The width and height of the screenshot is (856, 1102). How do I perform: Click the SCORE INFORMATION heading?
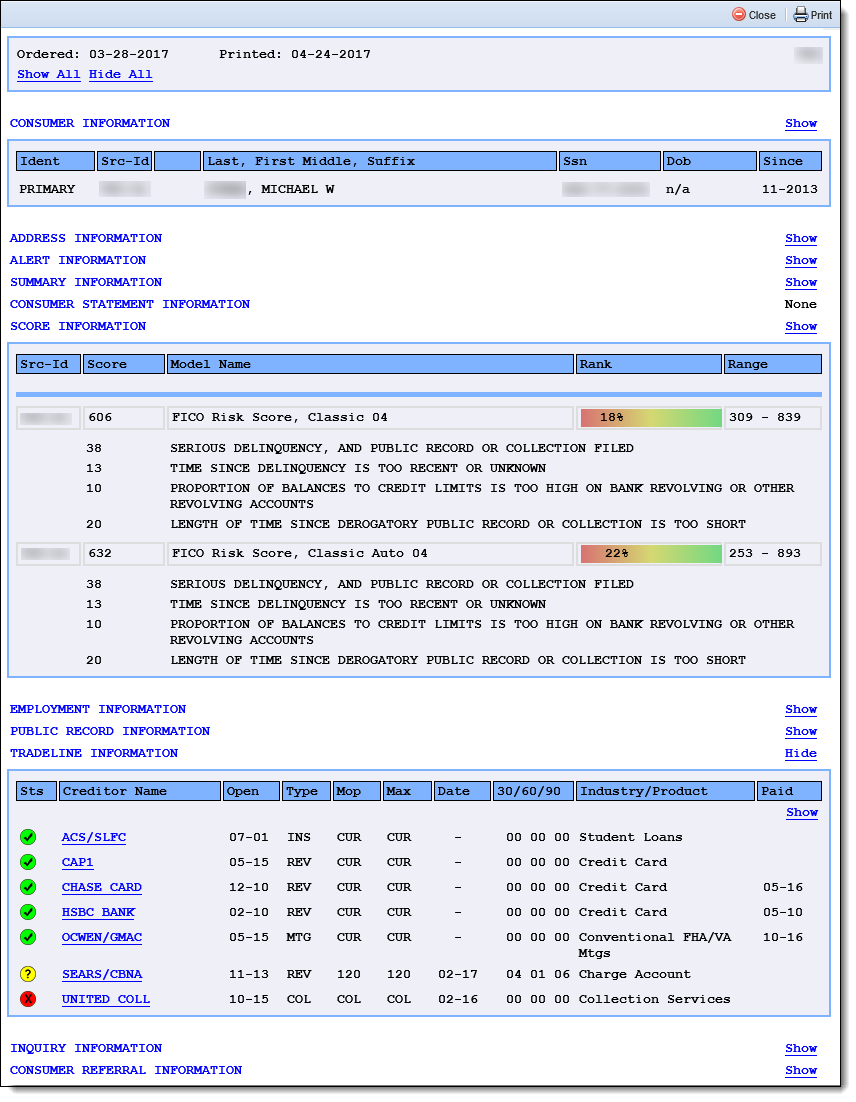point(78,326)
